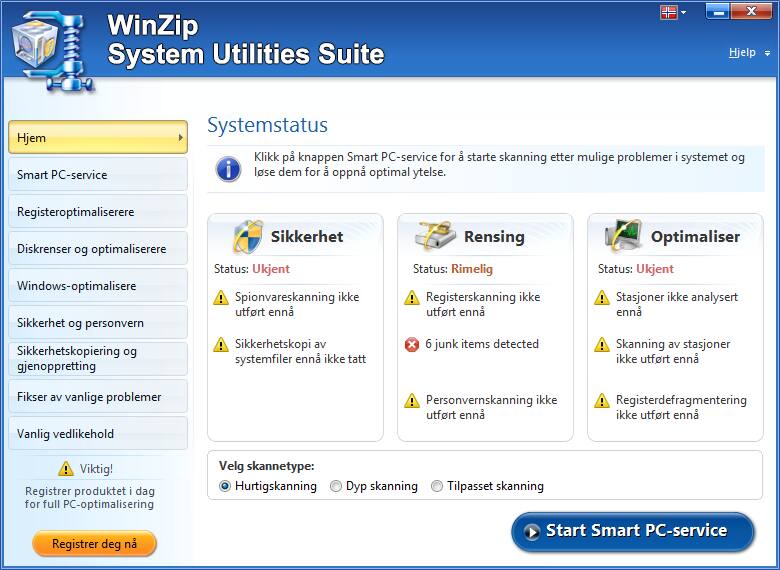Click the Optimaliser monitor icon
The height and width of the screenshot is (570, 780).
624,237
